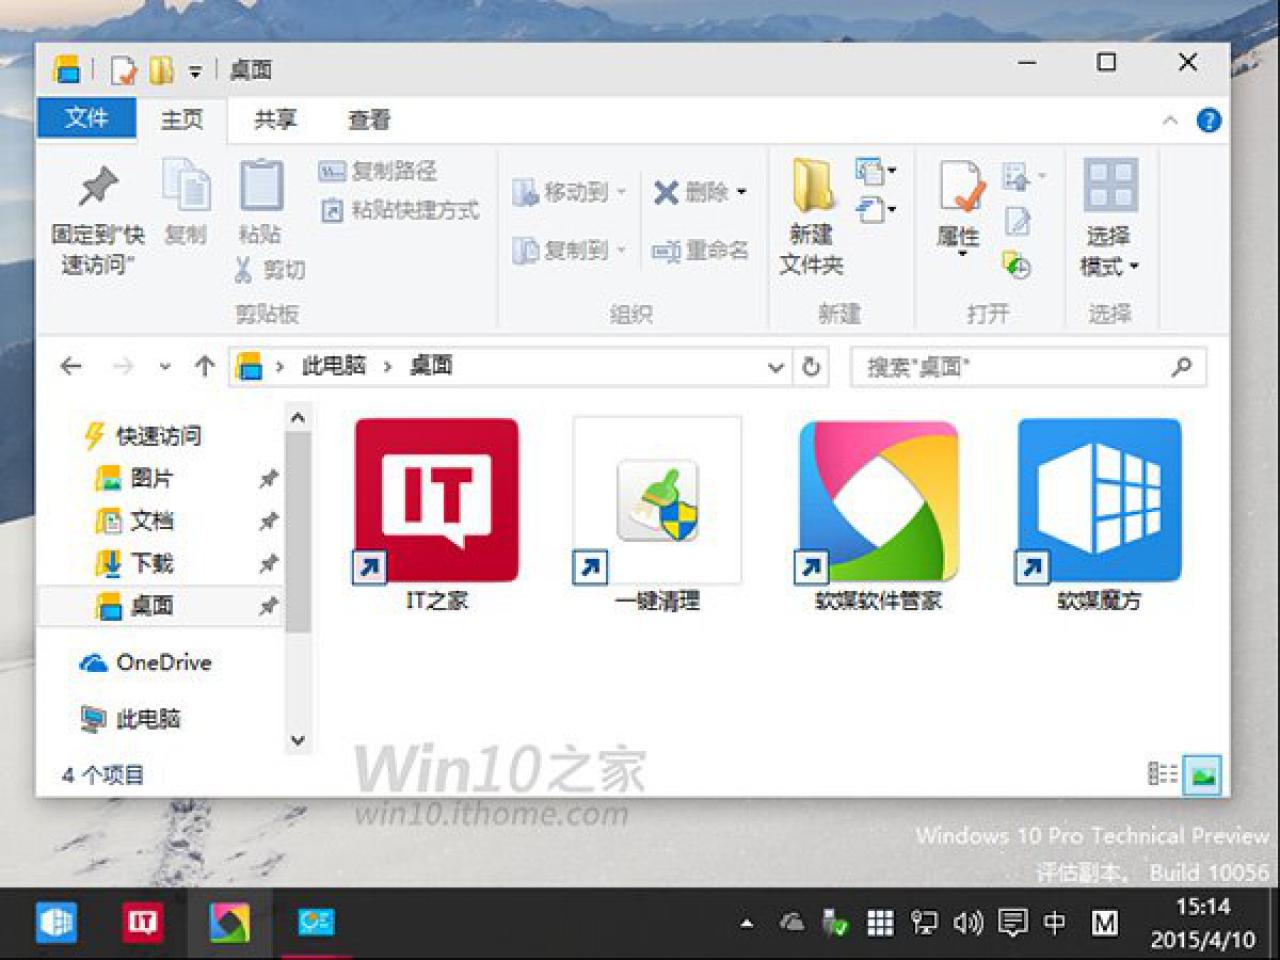1280x960 pixels.
Task: Switch to the Large icons view
Action: coord(1203,775)
